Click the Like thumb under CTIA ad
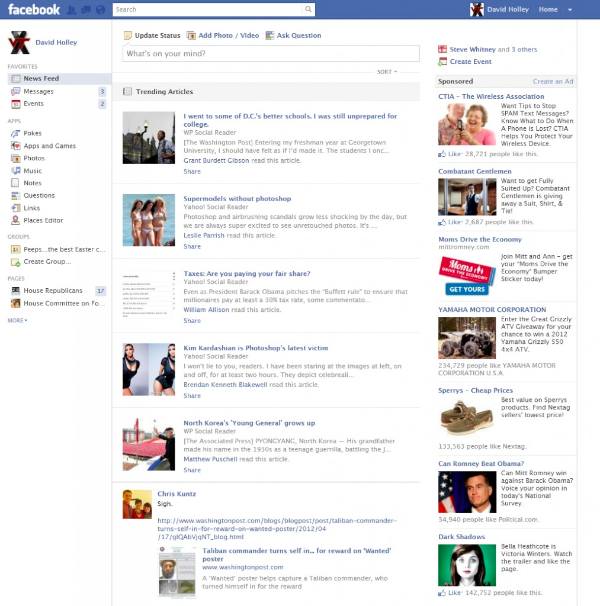This screenshot has height=606, width=600. (x=442, y=155)
